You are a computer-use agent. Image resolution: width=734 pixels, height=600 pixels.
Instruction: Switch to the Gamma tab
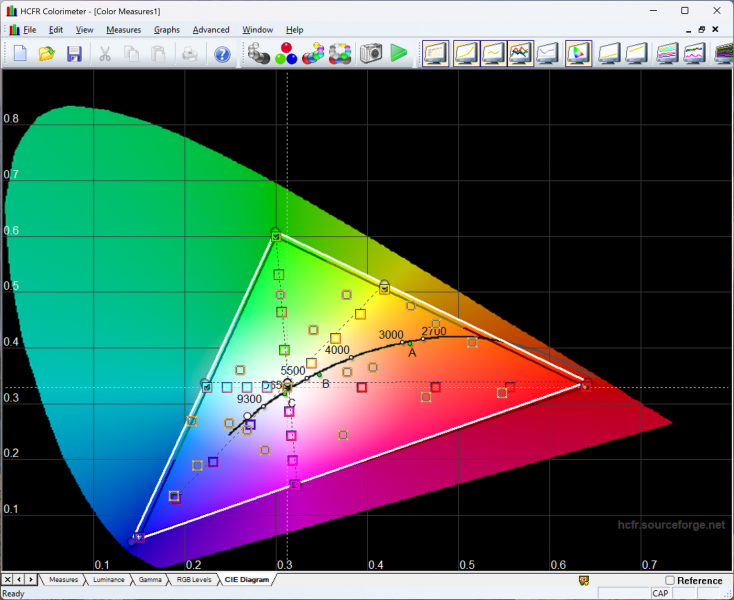coord(150,580)
